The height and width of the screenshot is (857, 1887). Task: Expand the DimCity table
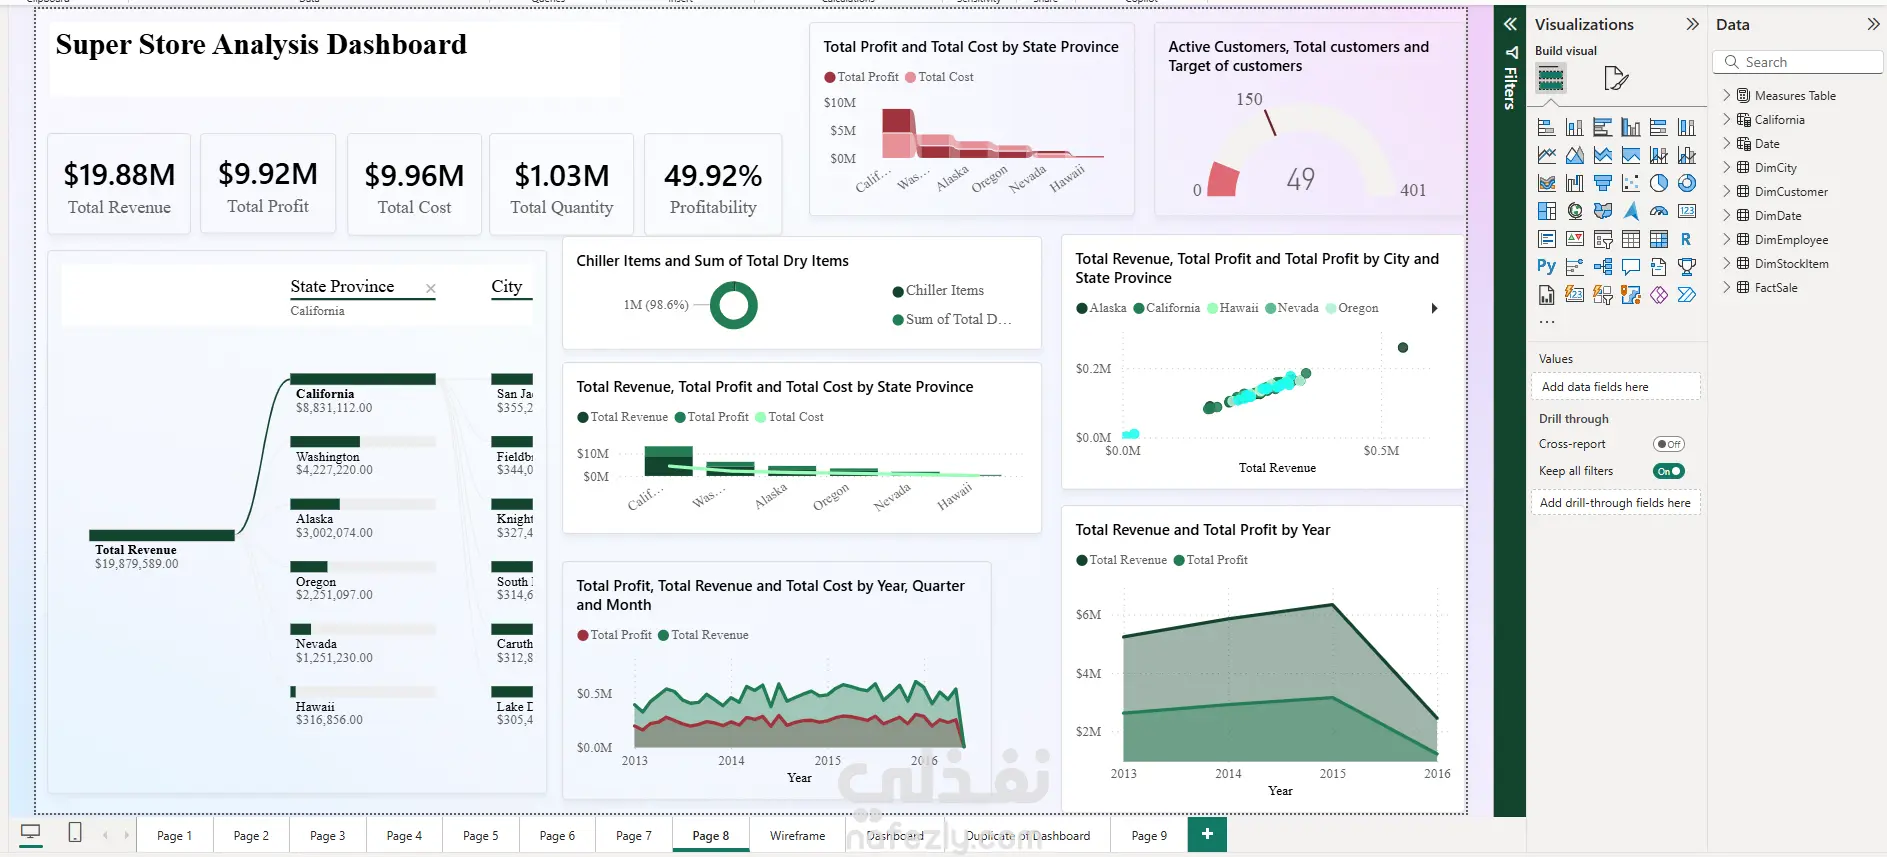pos(1727,168)
